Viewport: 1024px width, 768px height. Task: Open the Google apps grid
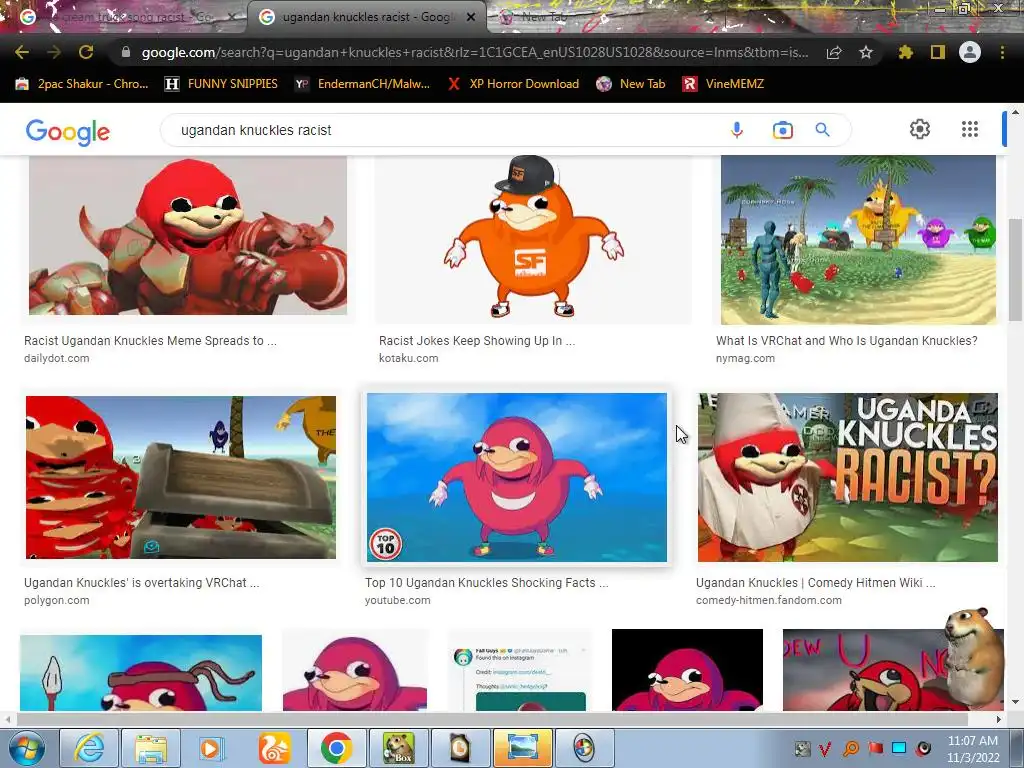coord(970,129)
